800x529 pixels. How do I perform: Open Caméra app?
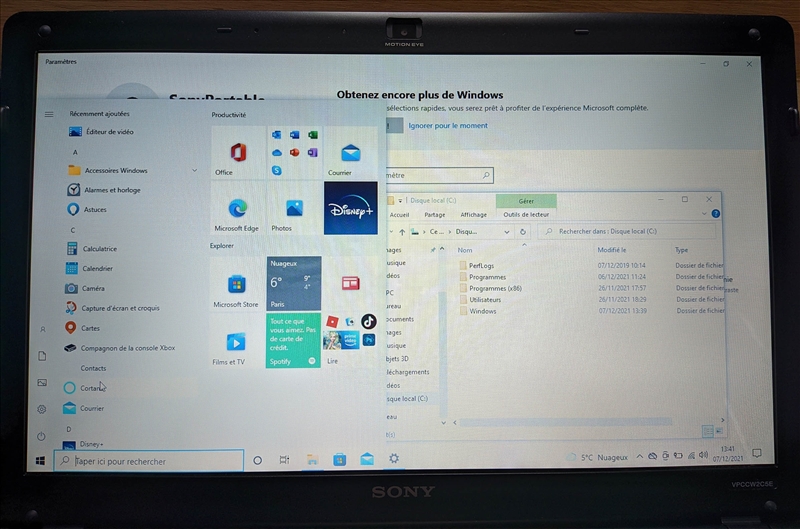coord(85,288)
